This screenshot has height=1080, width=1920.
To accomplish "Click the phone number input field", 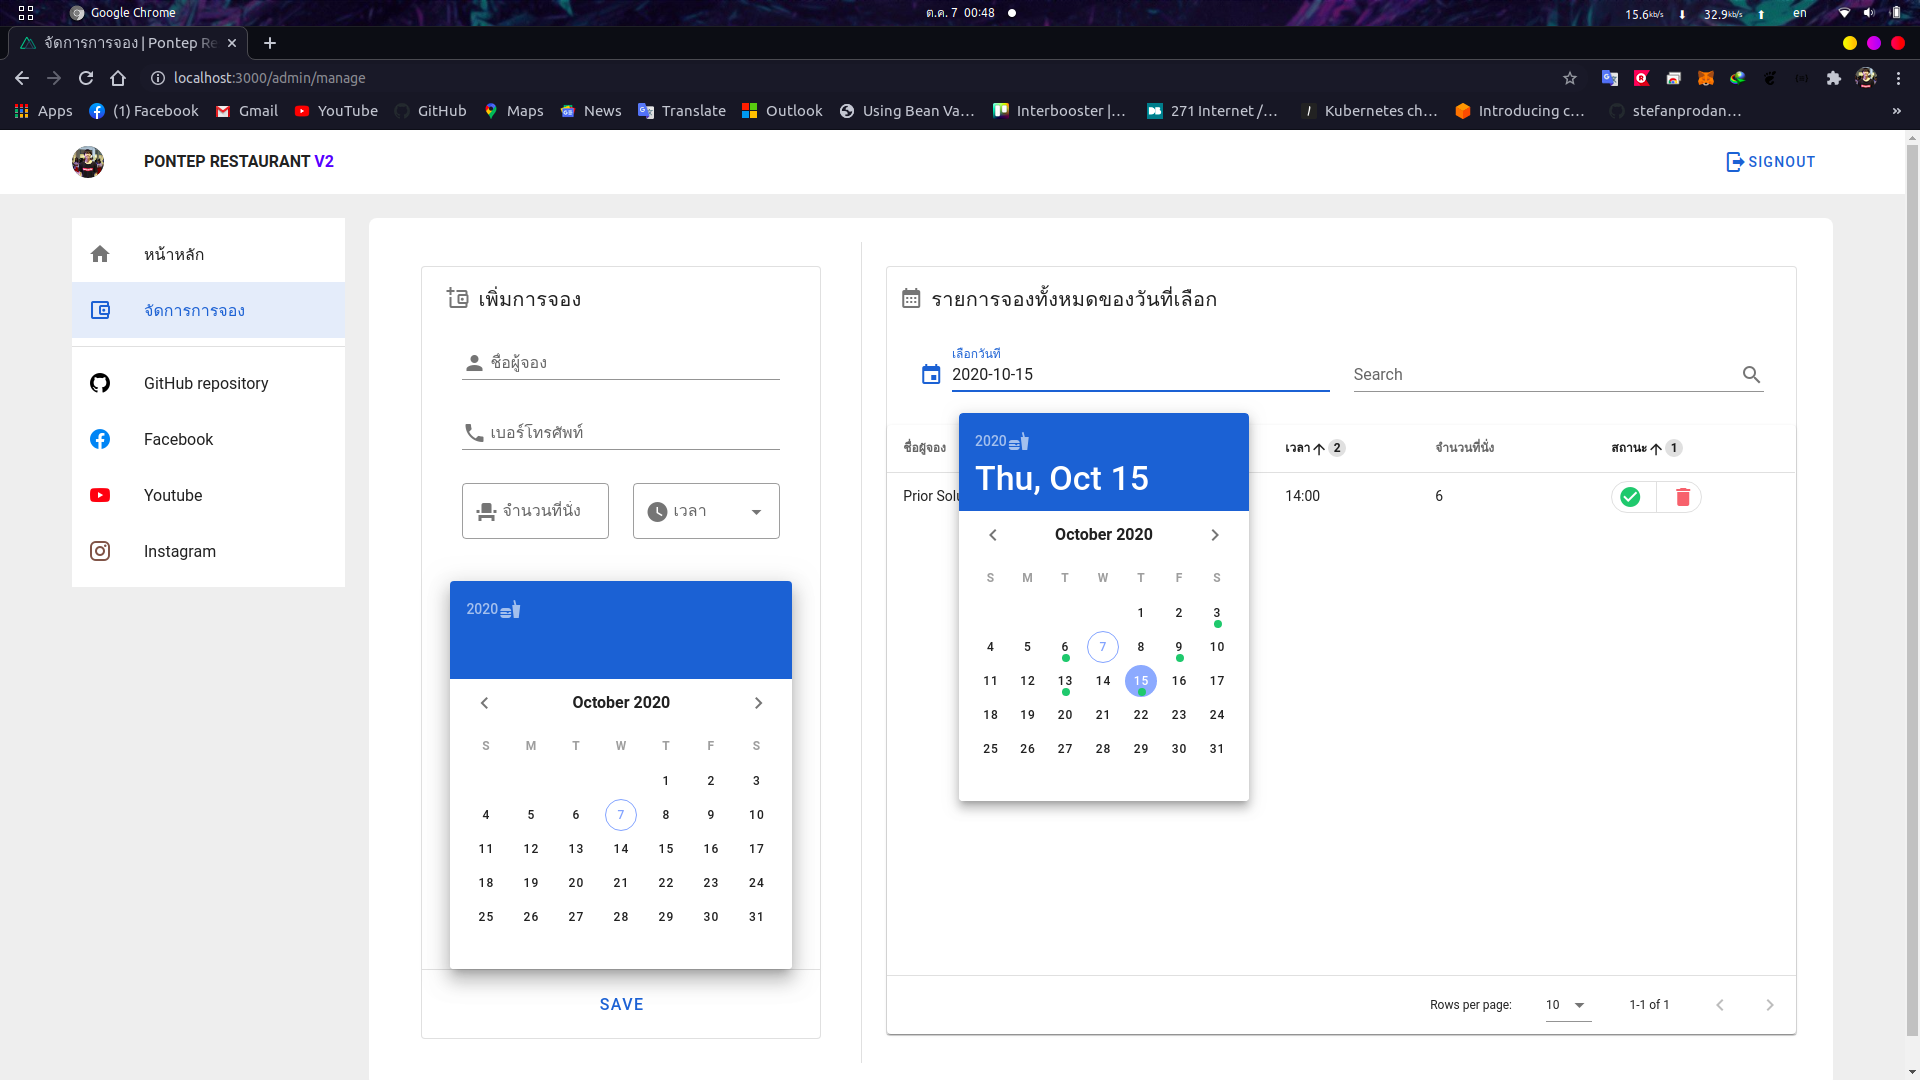I will coord(621,432).
